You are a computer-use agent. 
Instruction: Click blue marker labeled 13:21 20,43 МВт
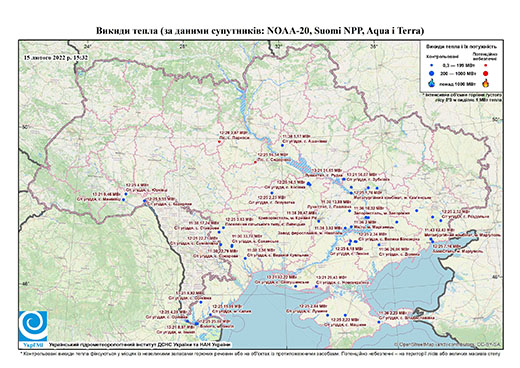pos(316,286)
